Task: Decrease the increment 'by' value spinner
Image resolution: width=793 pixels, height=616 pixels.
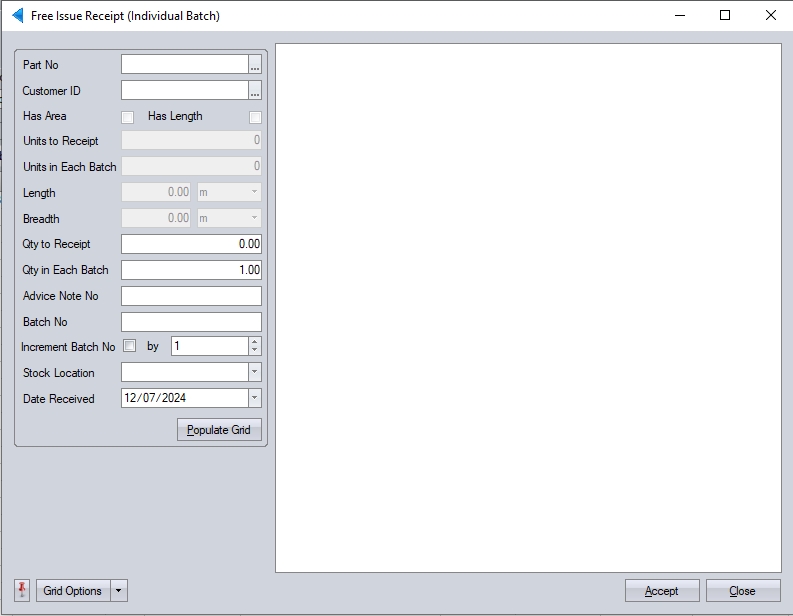Action: tap(254, 351)
